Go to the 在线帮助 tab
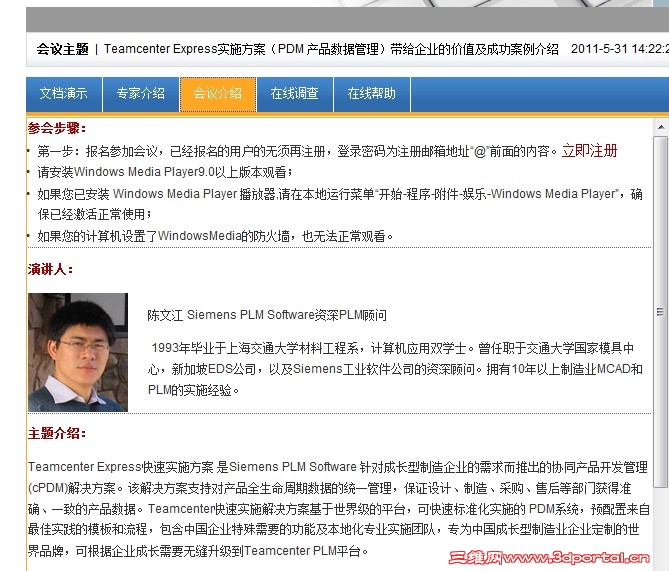The image size is (669, 571). coord(372,94)
